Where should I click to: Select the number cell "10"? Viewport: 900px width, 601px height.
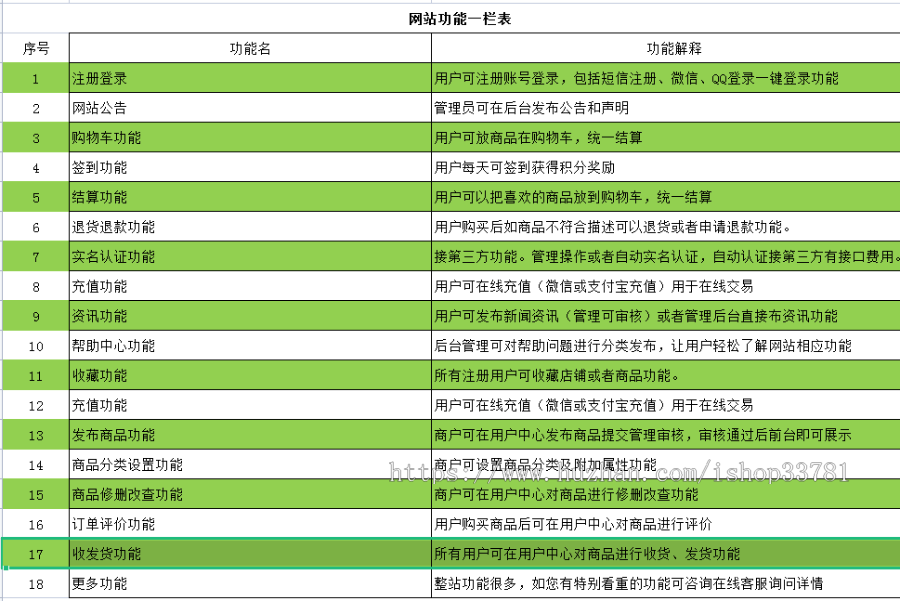pos(36,346)
